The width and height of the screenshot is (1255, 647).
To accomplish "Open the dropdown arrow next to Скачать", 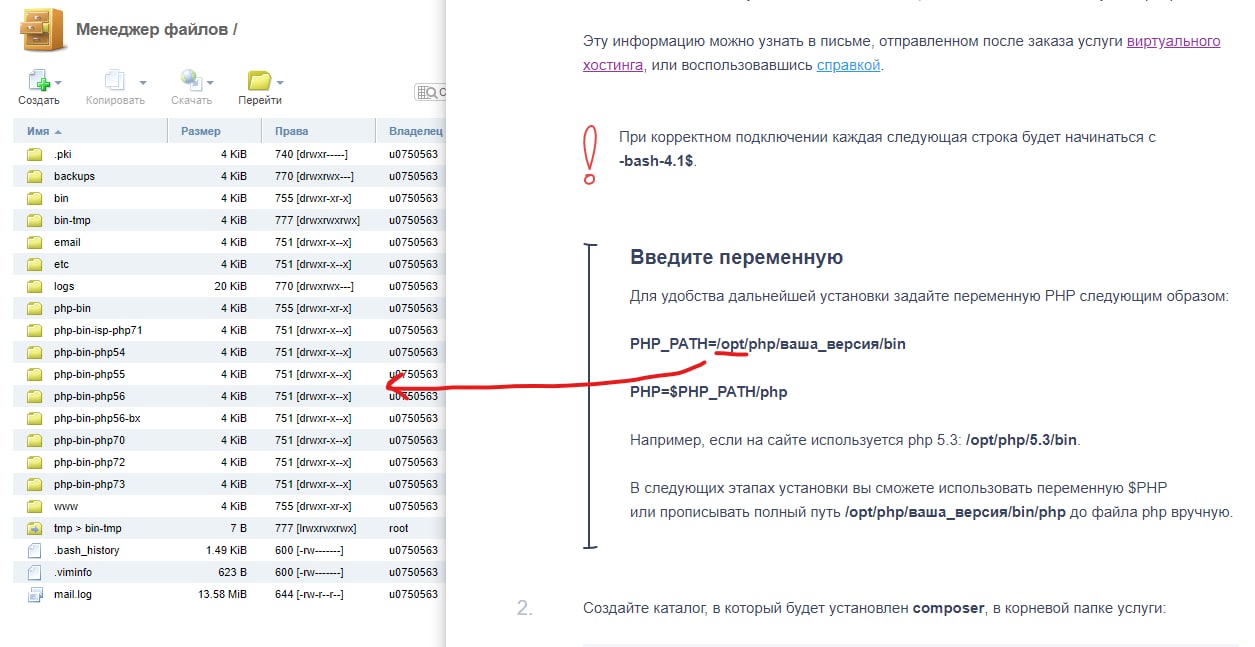I will point(208,83).
